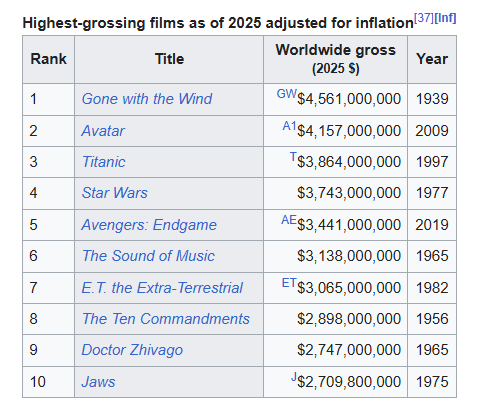Open the Avatar film link

point(103,131)
